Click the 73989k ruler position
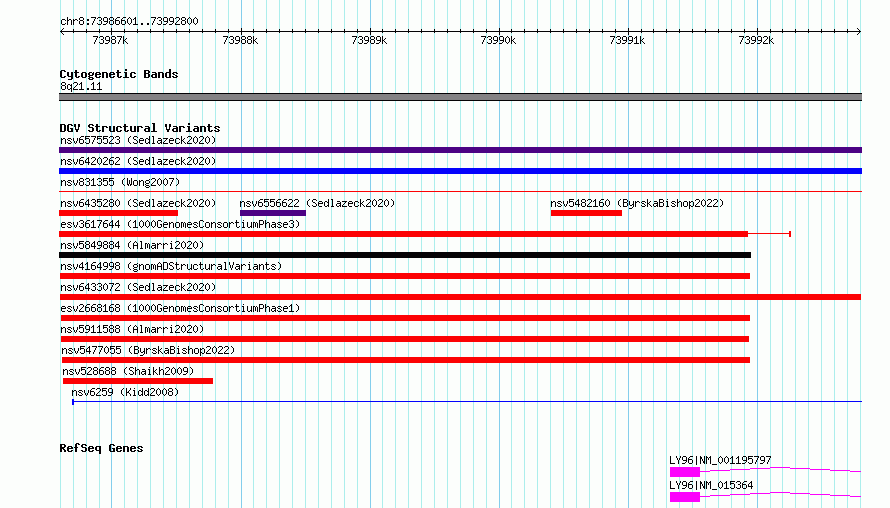 (369, 40)
